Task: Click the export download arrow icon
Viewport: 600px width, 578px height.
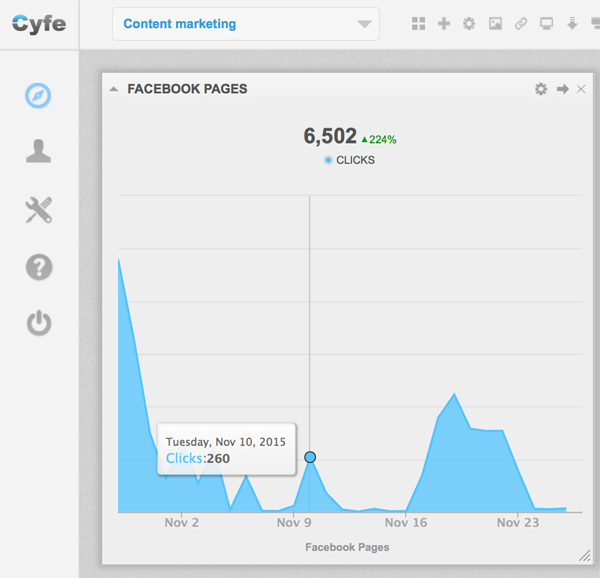Action: click(572, 24)
